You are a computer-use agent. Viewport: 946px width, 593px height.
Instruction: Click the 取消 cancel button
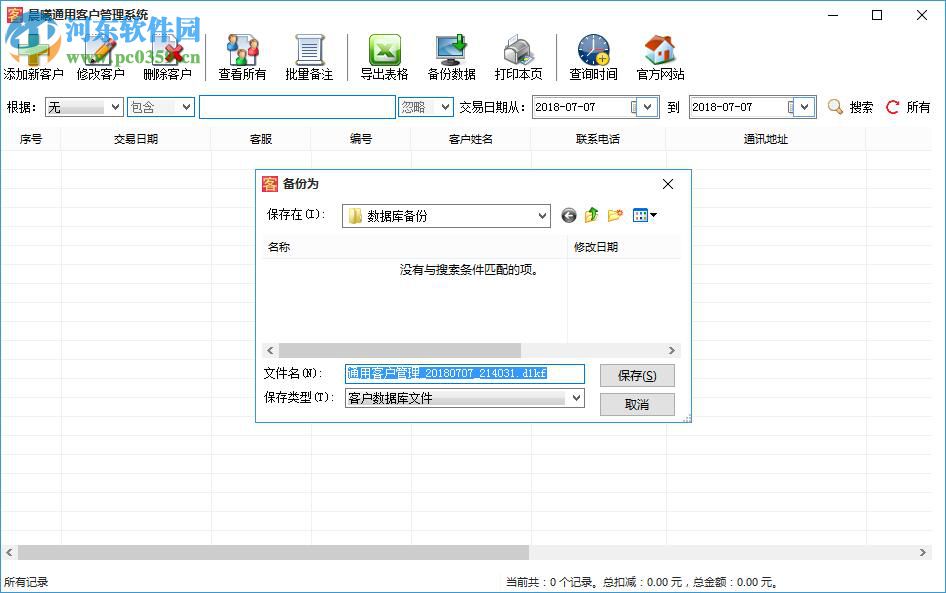637,405
